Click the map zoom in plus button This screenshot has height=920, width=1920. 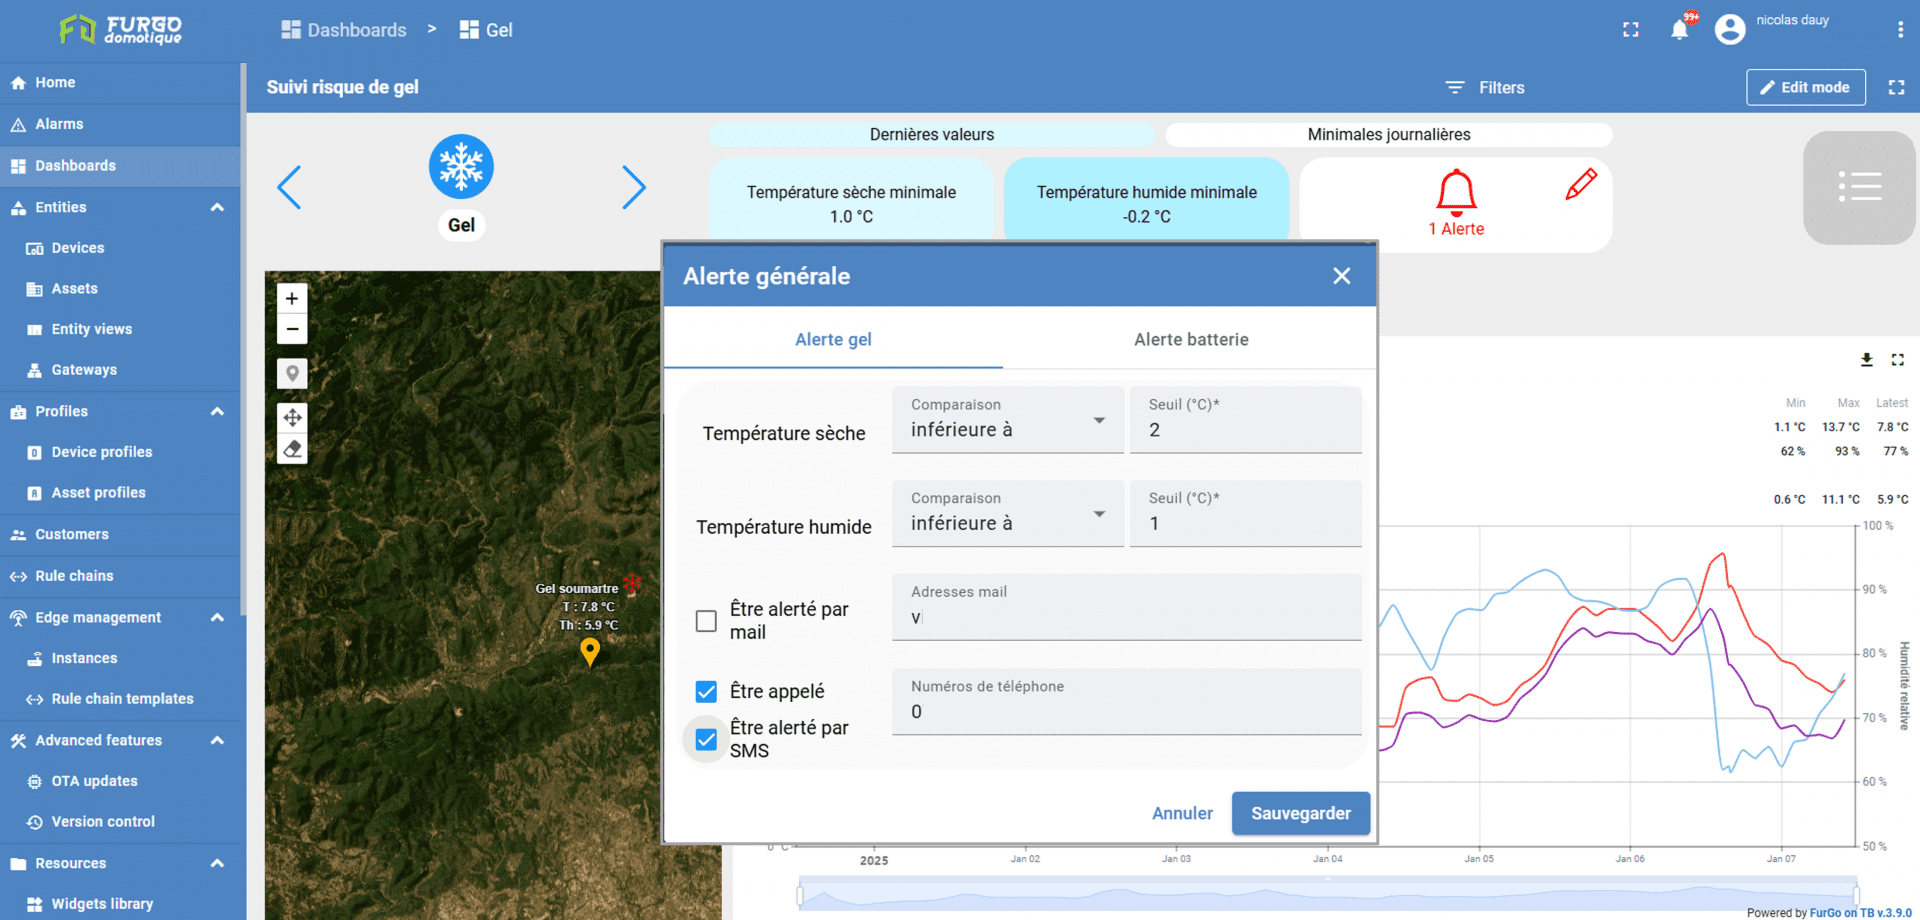292,298
